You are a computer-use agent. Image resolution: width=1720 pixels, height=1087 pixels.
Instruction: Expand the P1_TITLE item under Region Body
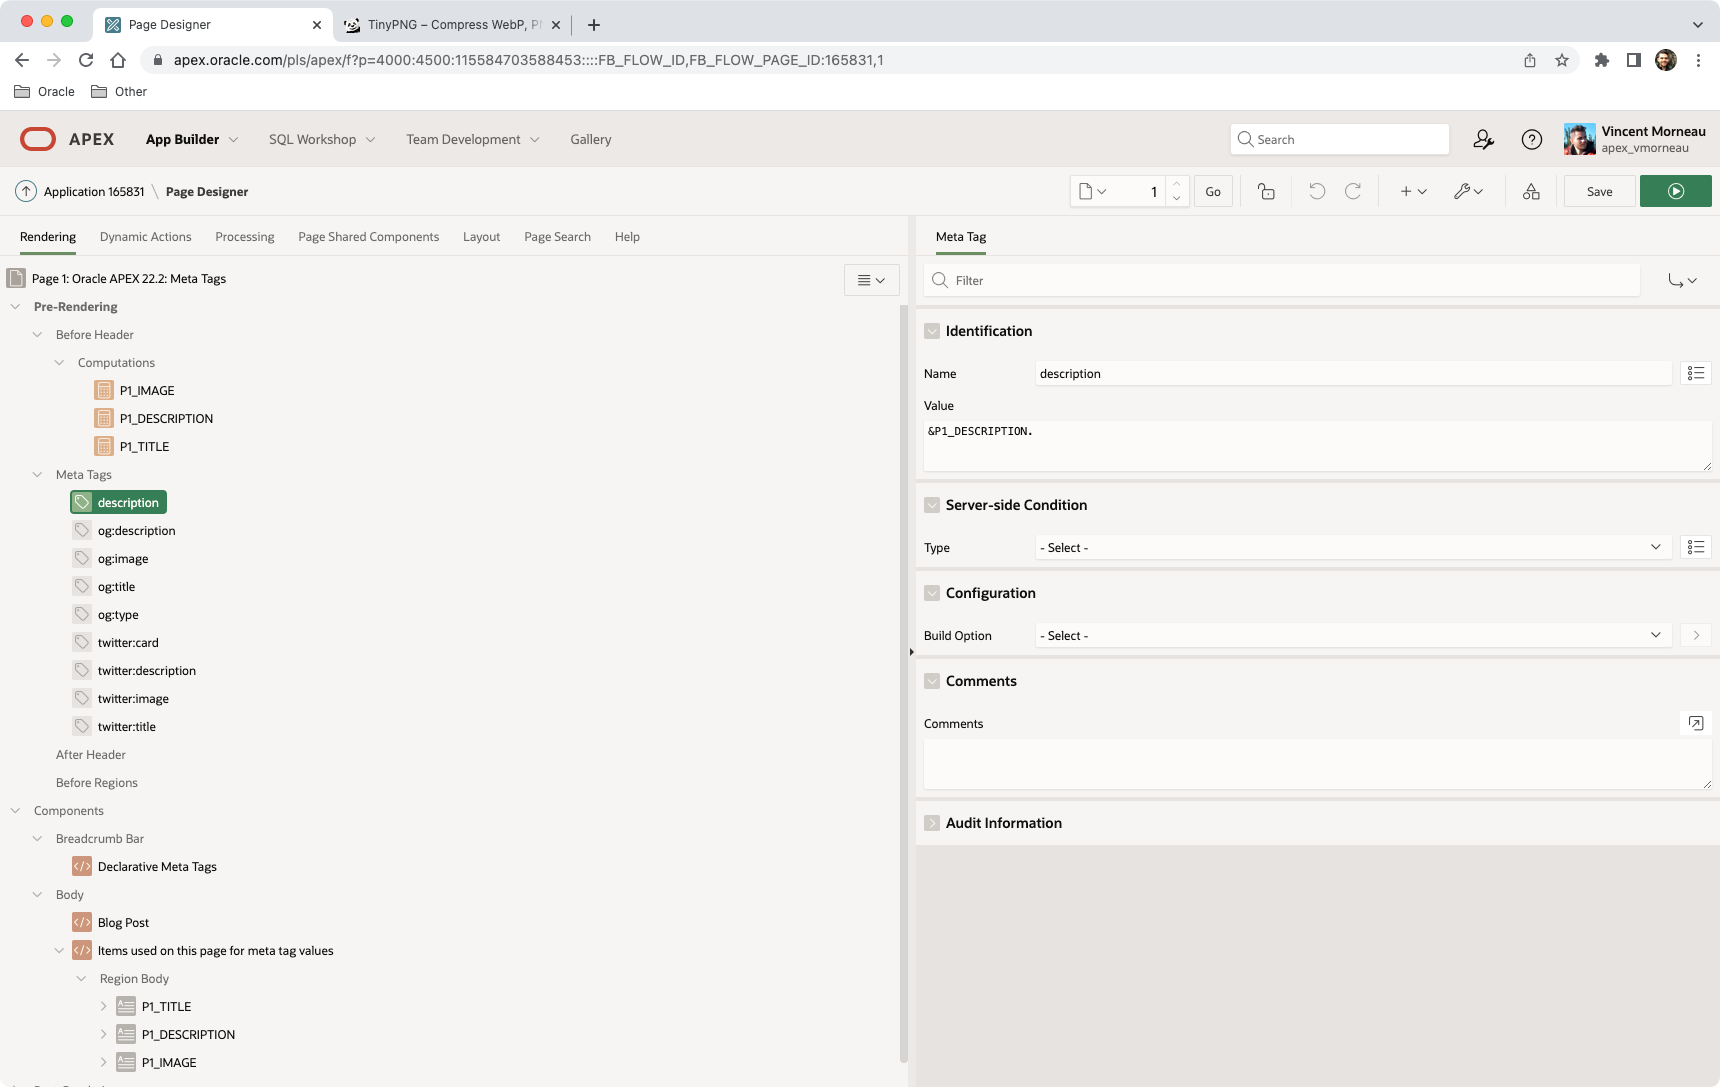pyautogui.click(x=103, y=1007)
